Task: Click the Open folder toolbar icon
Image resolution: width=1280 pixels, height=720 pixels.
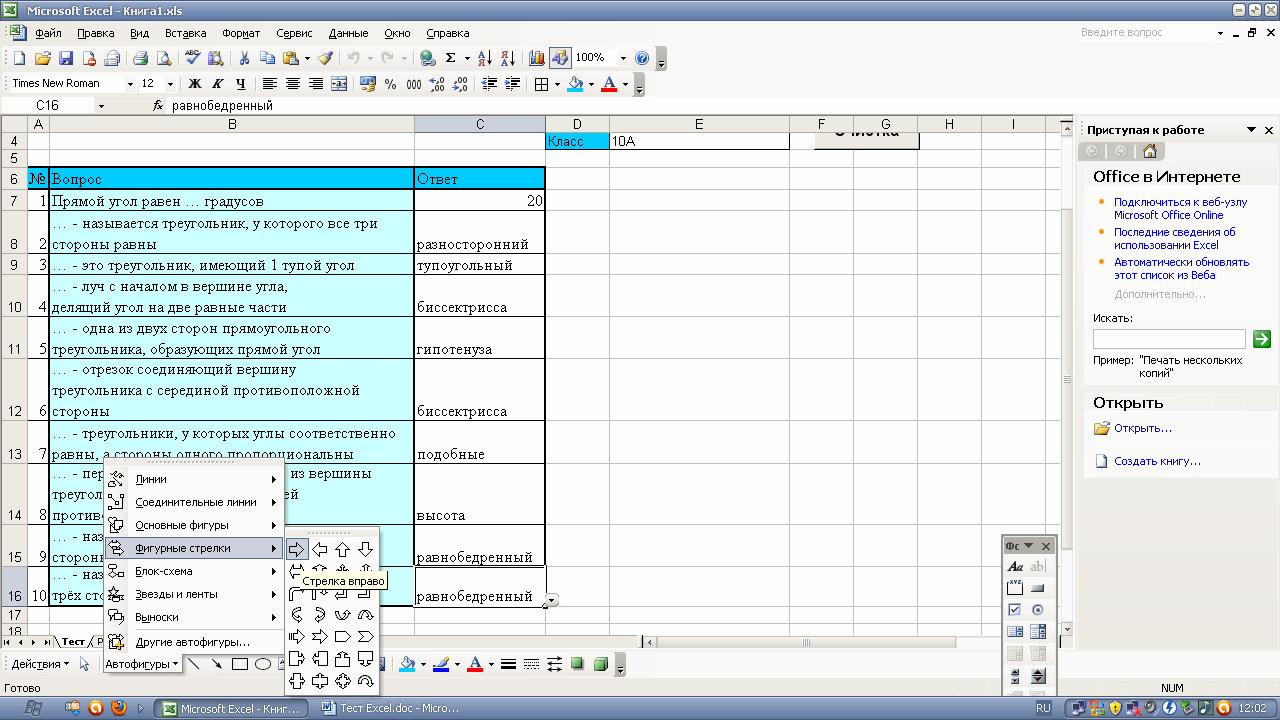Action: 43,58
